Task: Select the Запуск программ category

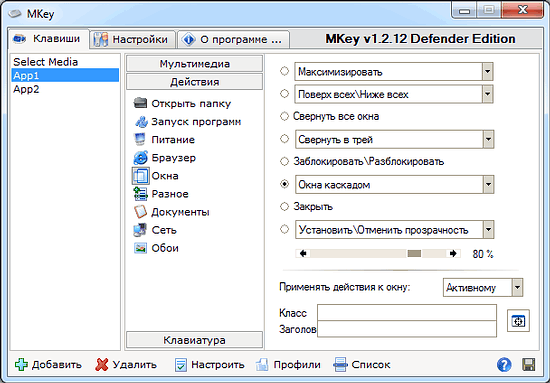Action: tap(188, 122)
